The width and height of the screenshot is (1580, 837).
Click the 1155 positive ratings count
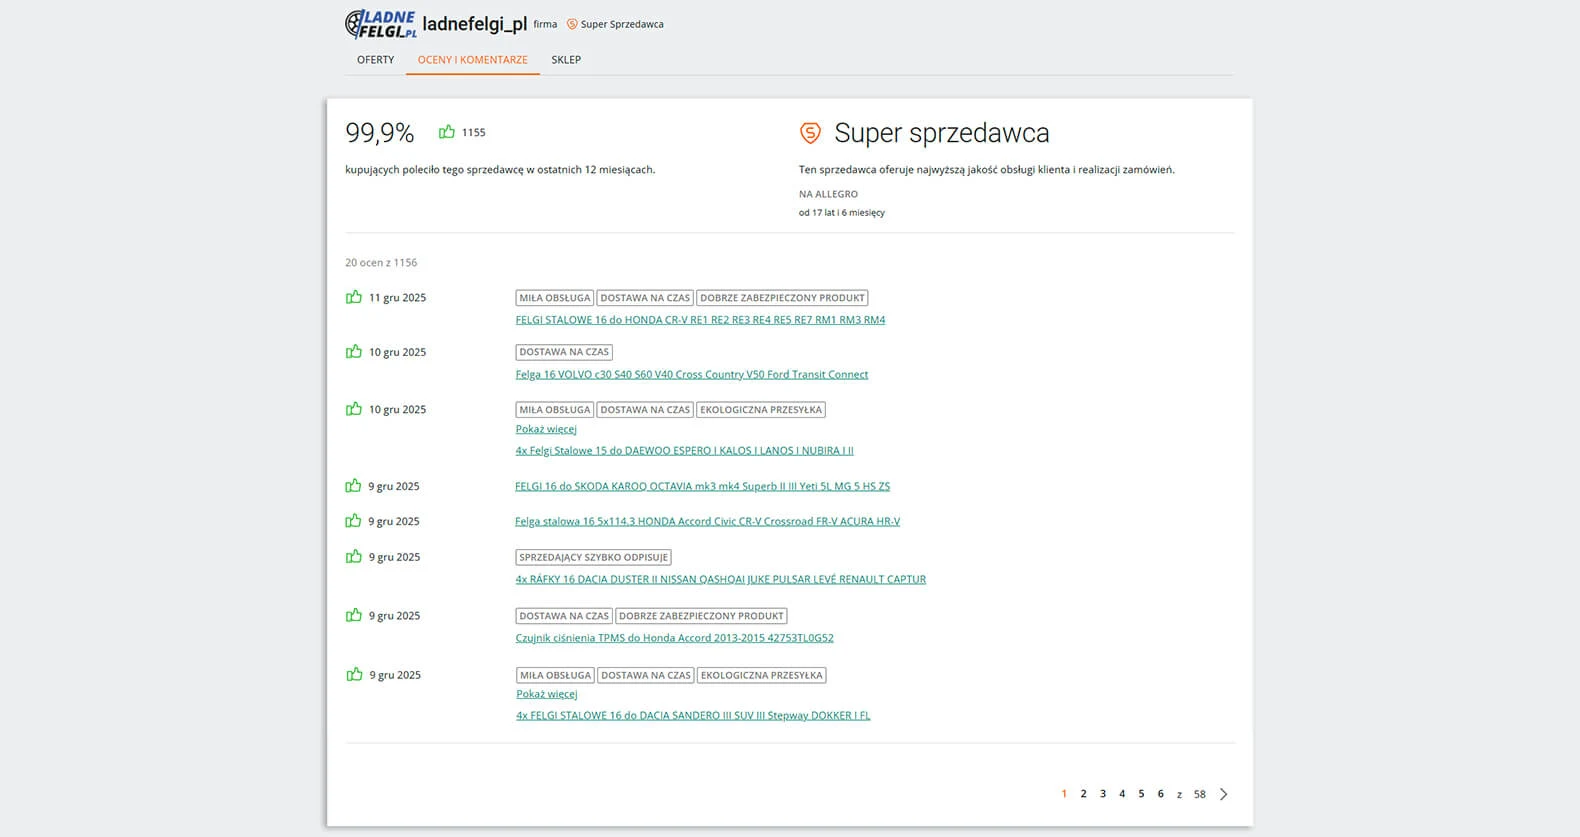pyautogui.click(x=473, y=132)
